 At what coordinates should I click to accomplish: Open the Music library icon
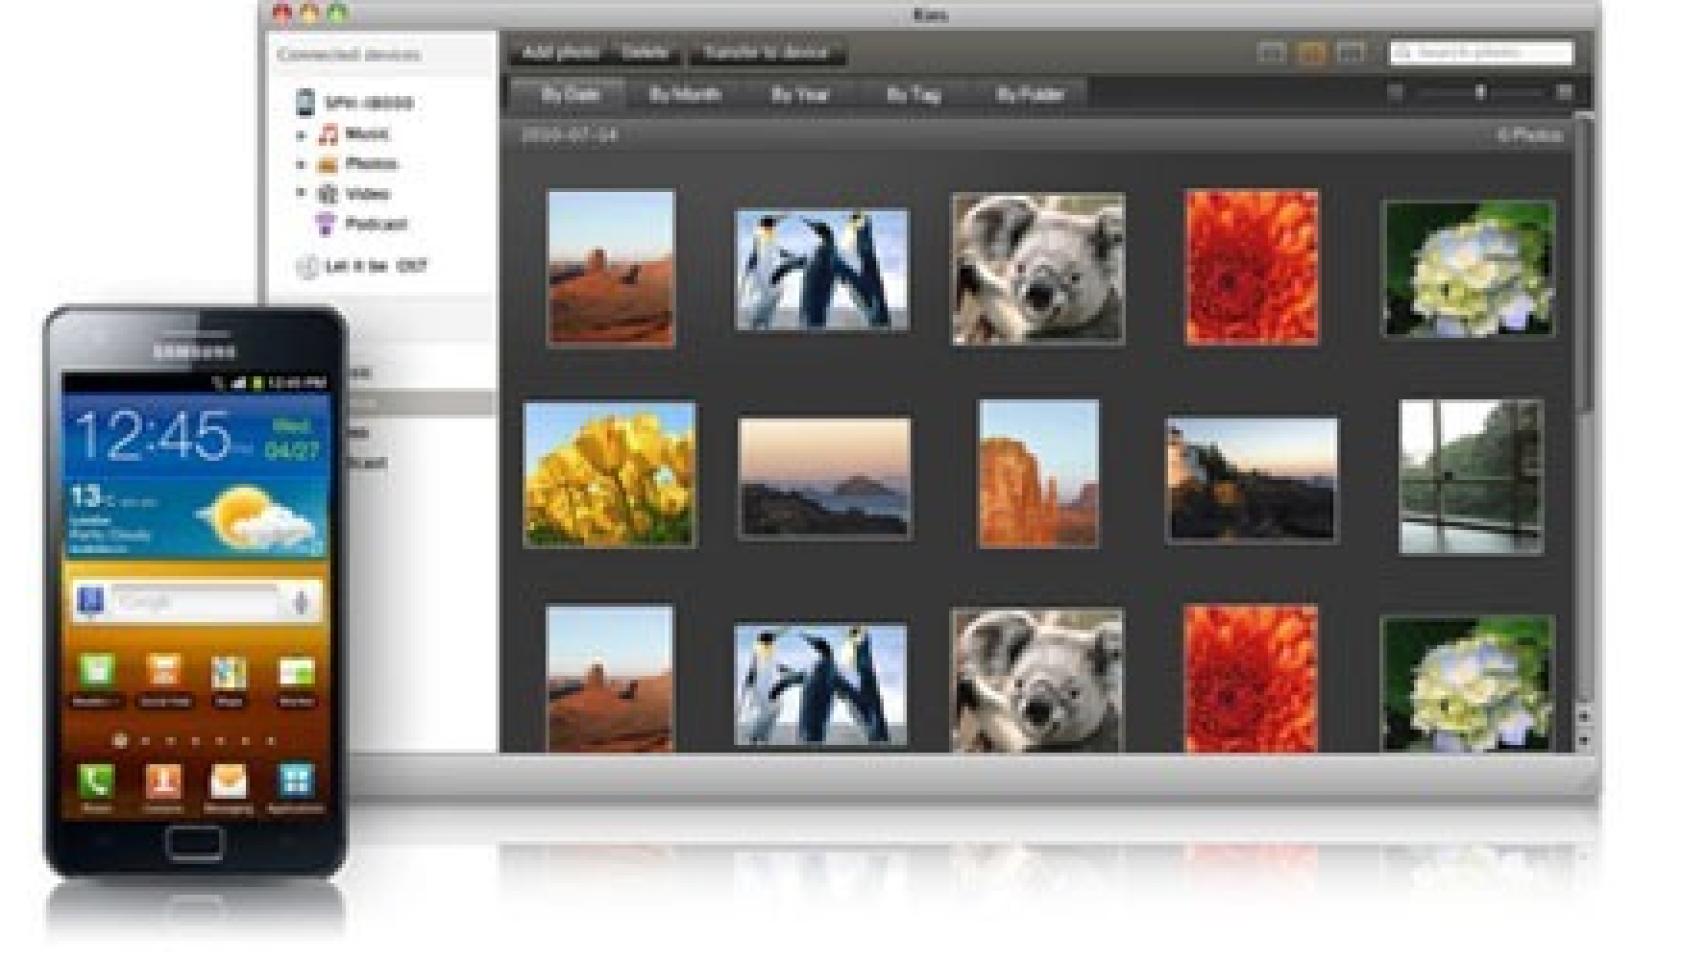[328, 134]
